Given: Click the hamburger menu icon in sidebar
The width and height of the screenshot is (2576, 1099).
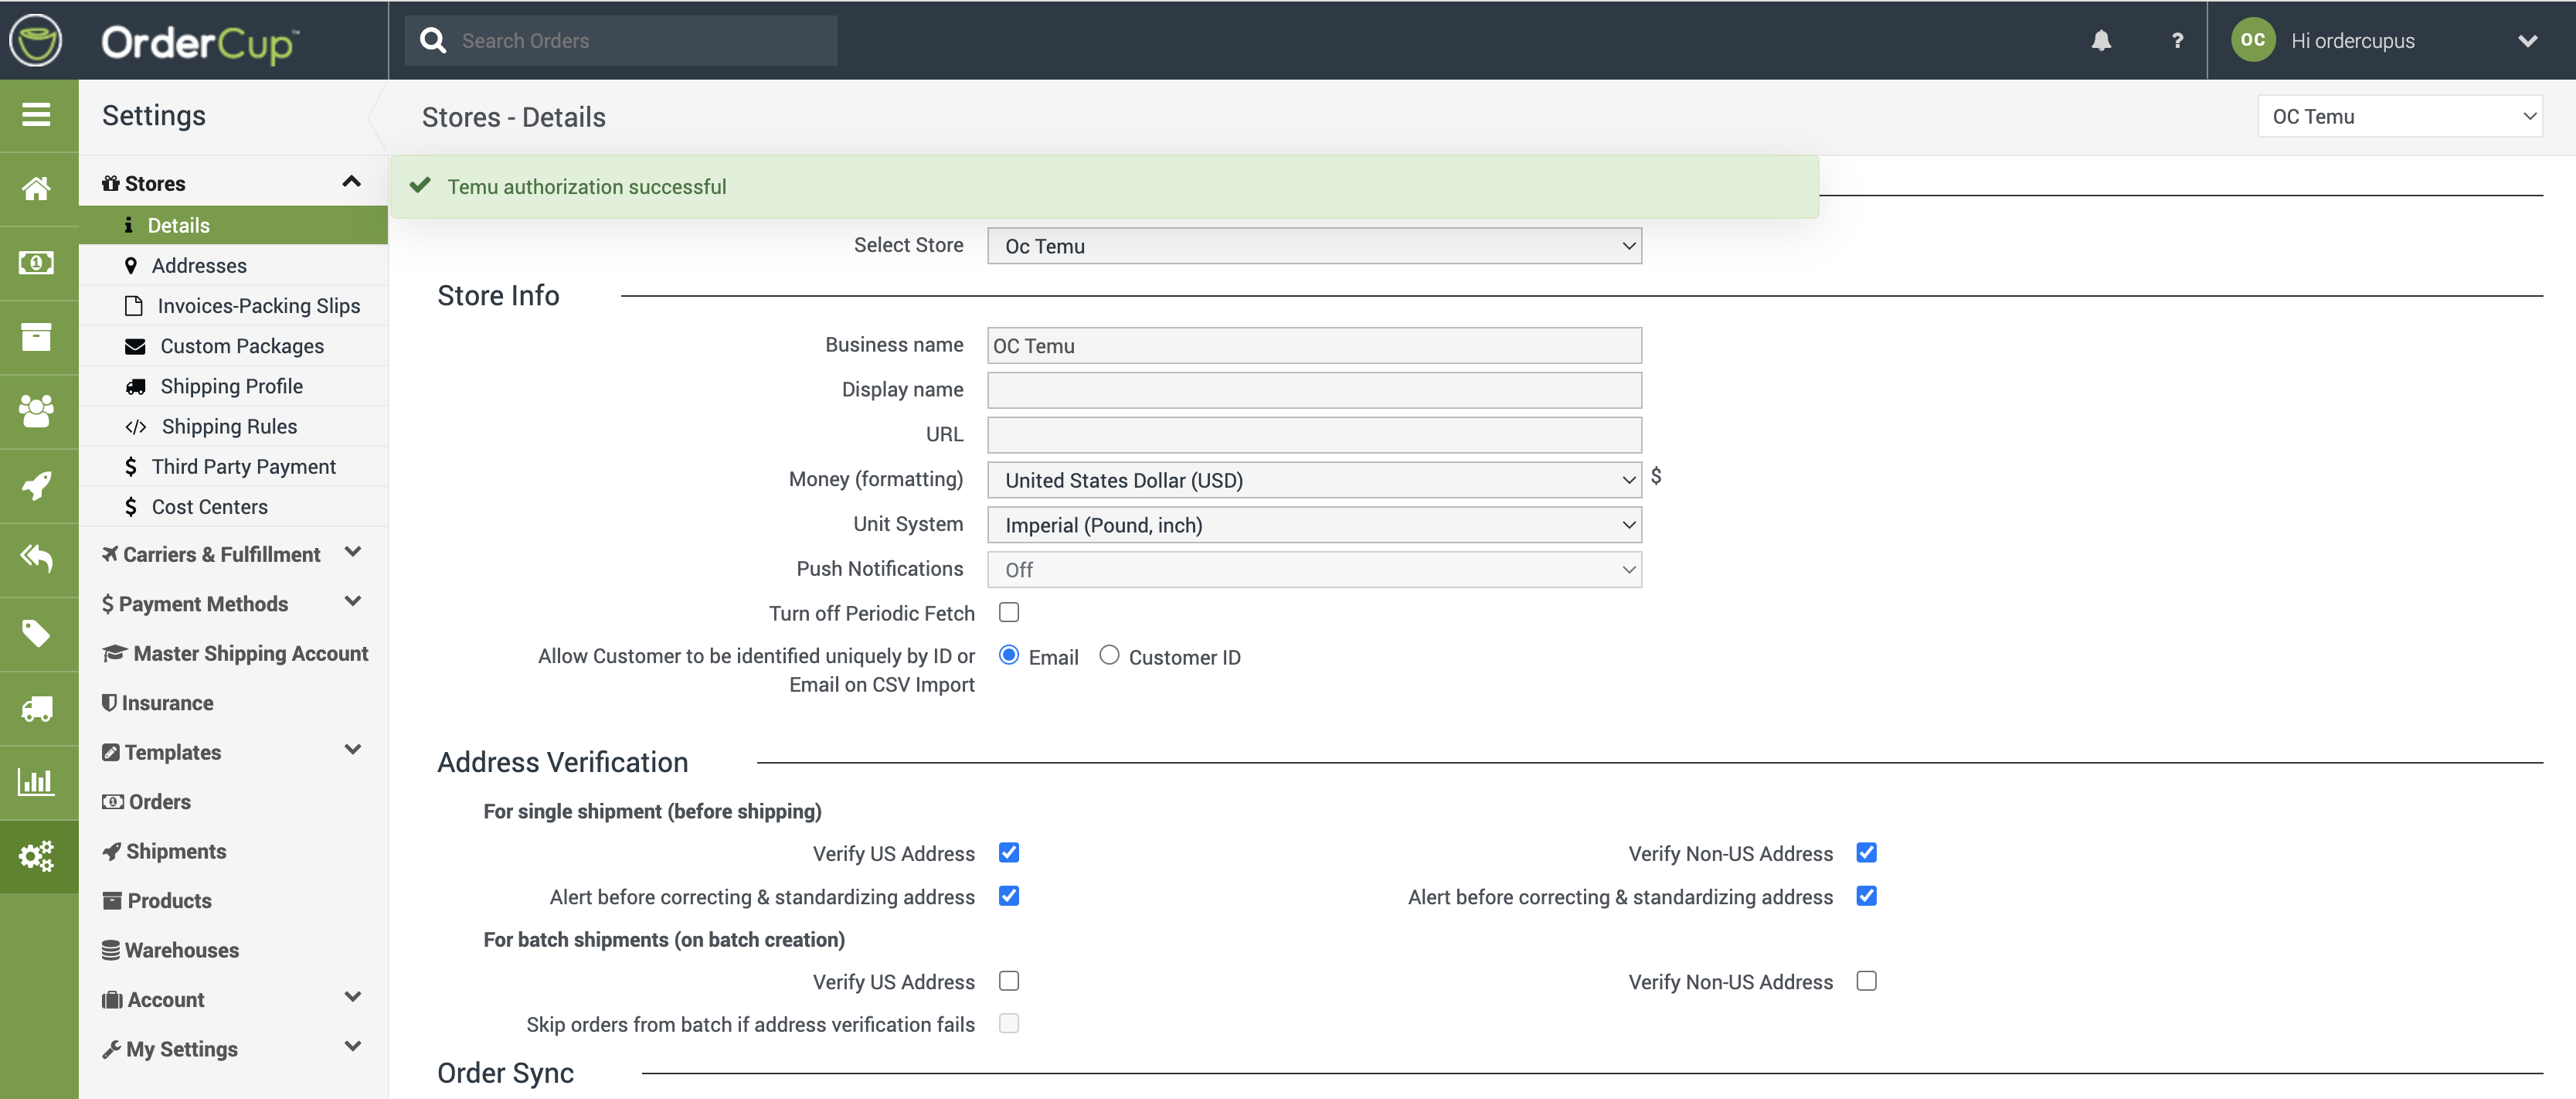Looking at the screenshot, I should pyautogui.click(x=37, y=115).
